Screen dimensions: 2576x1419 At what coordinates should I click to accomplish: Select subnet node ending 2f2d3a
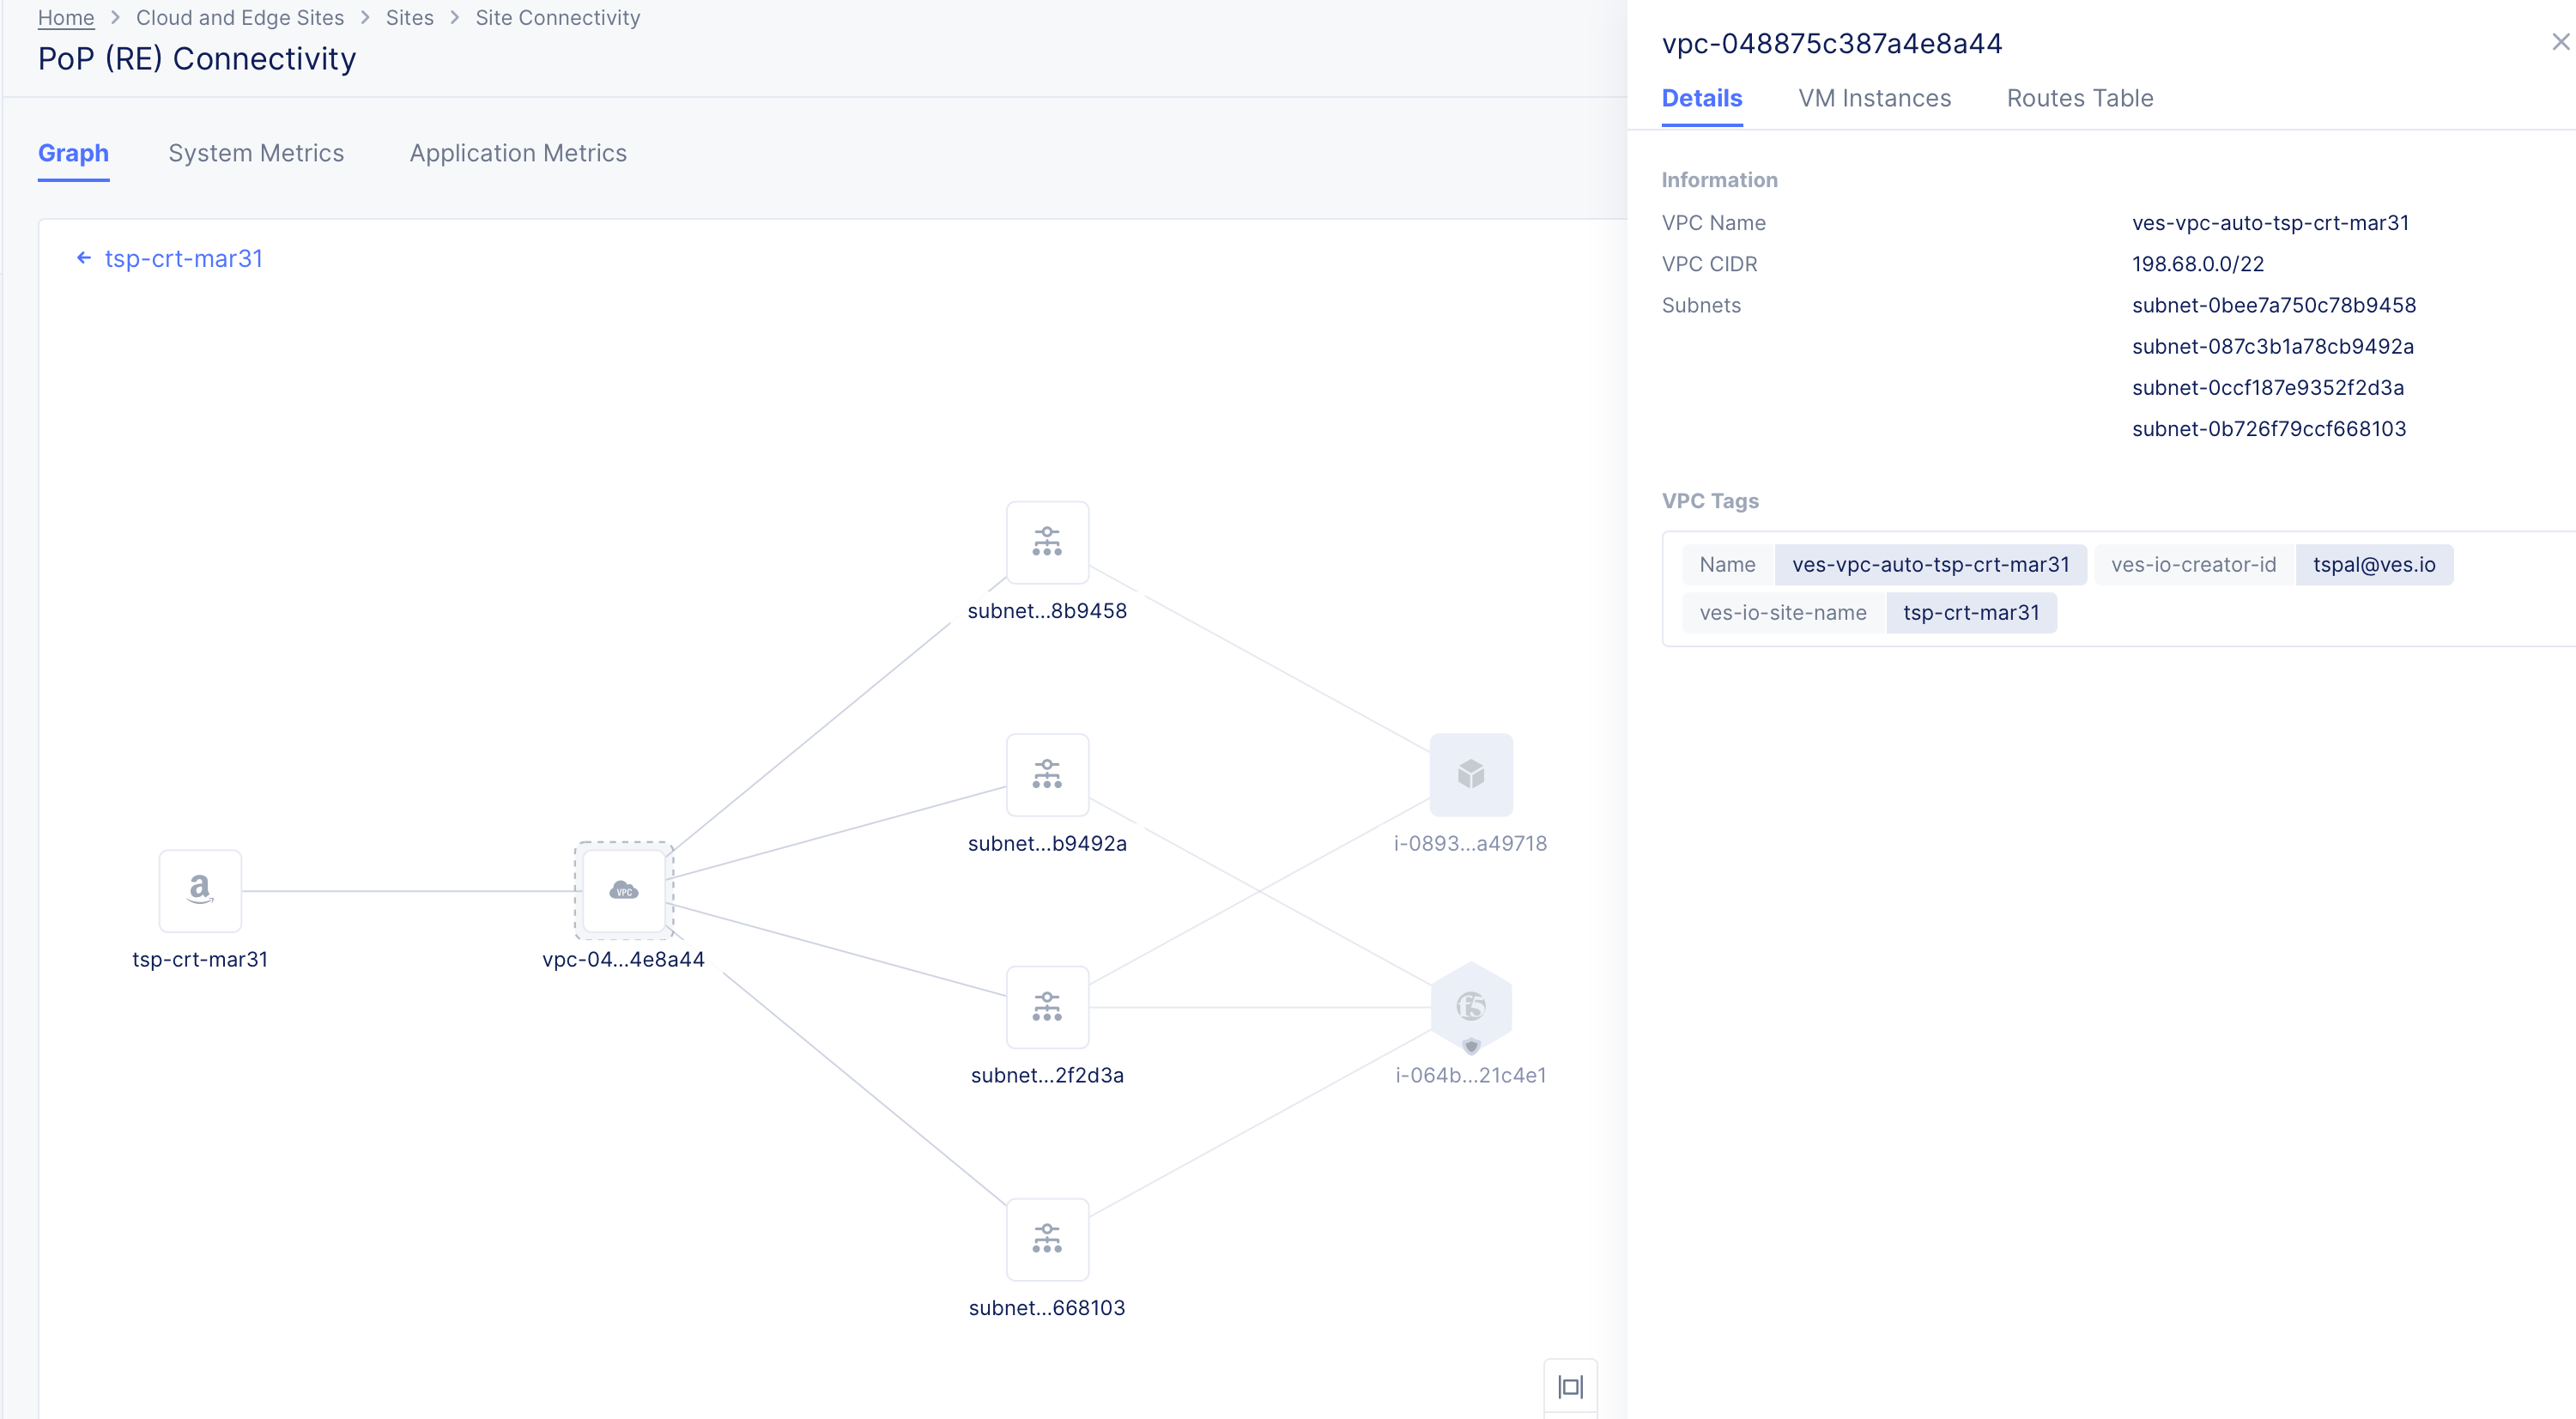[1047, 1006]
